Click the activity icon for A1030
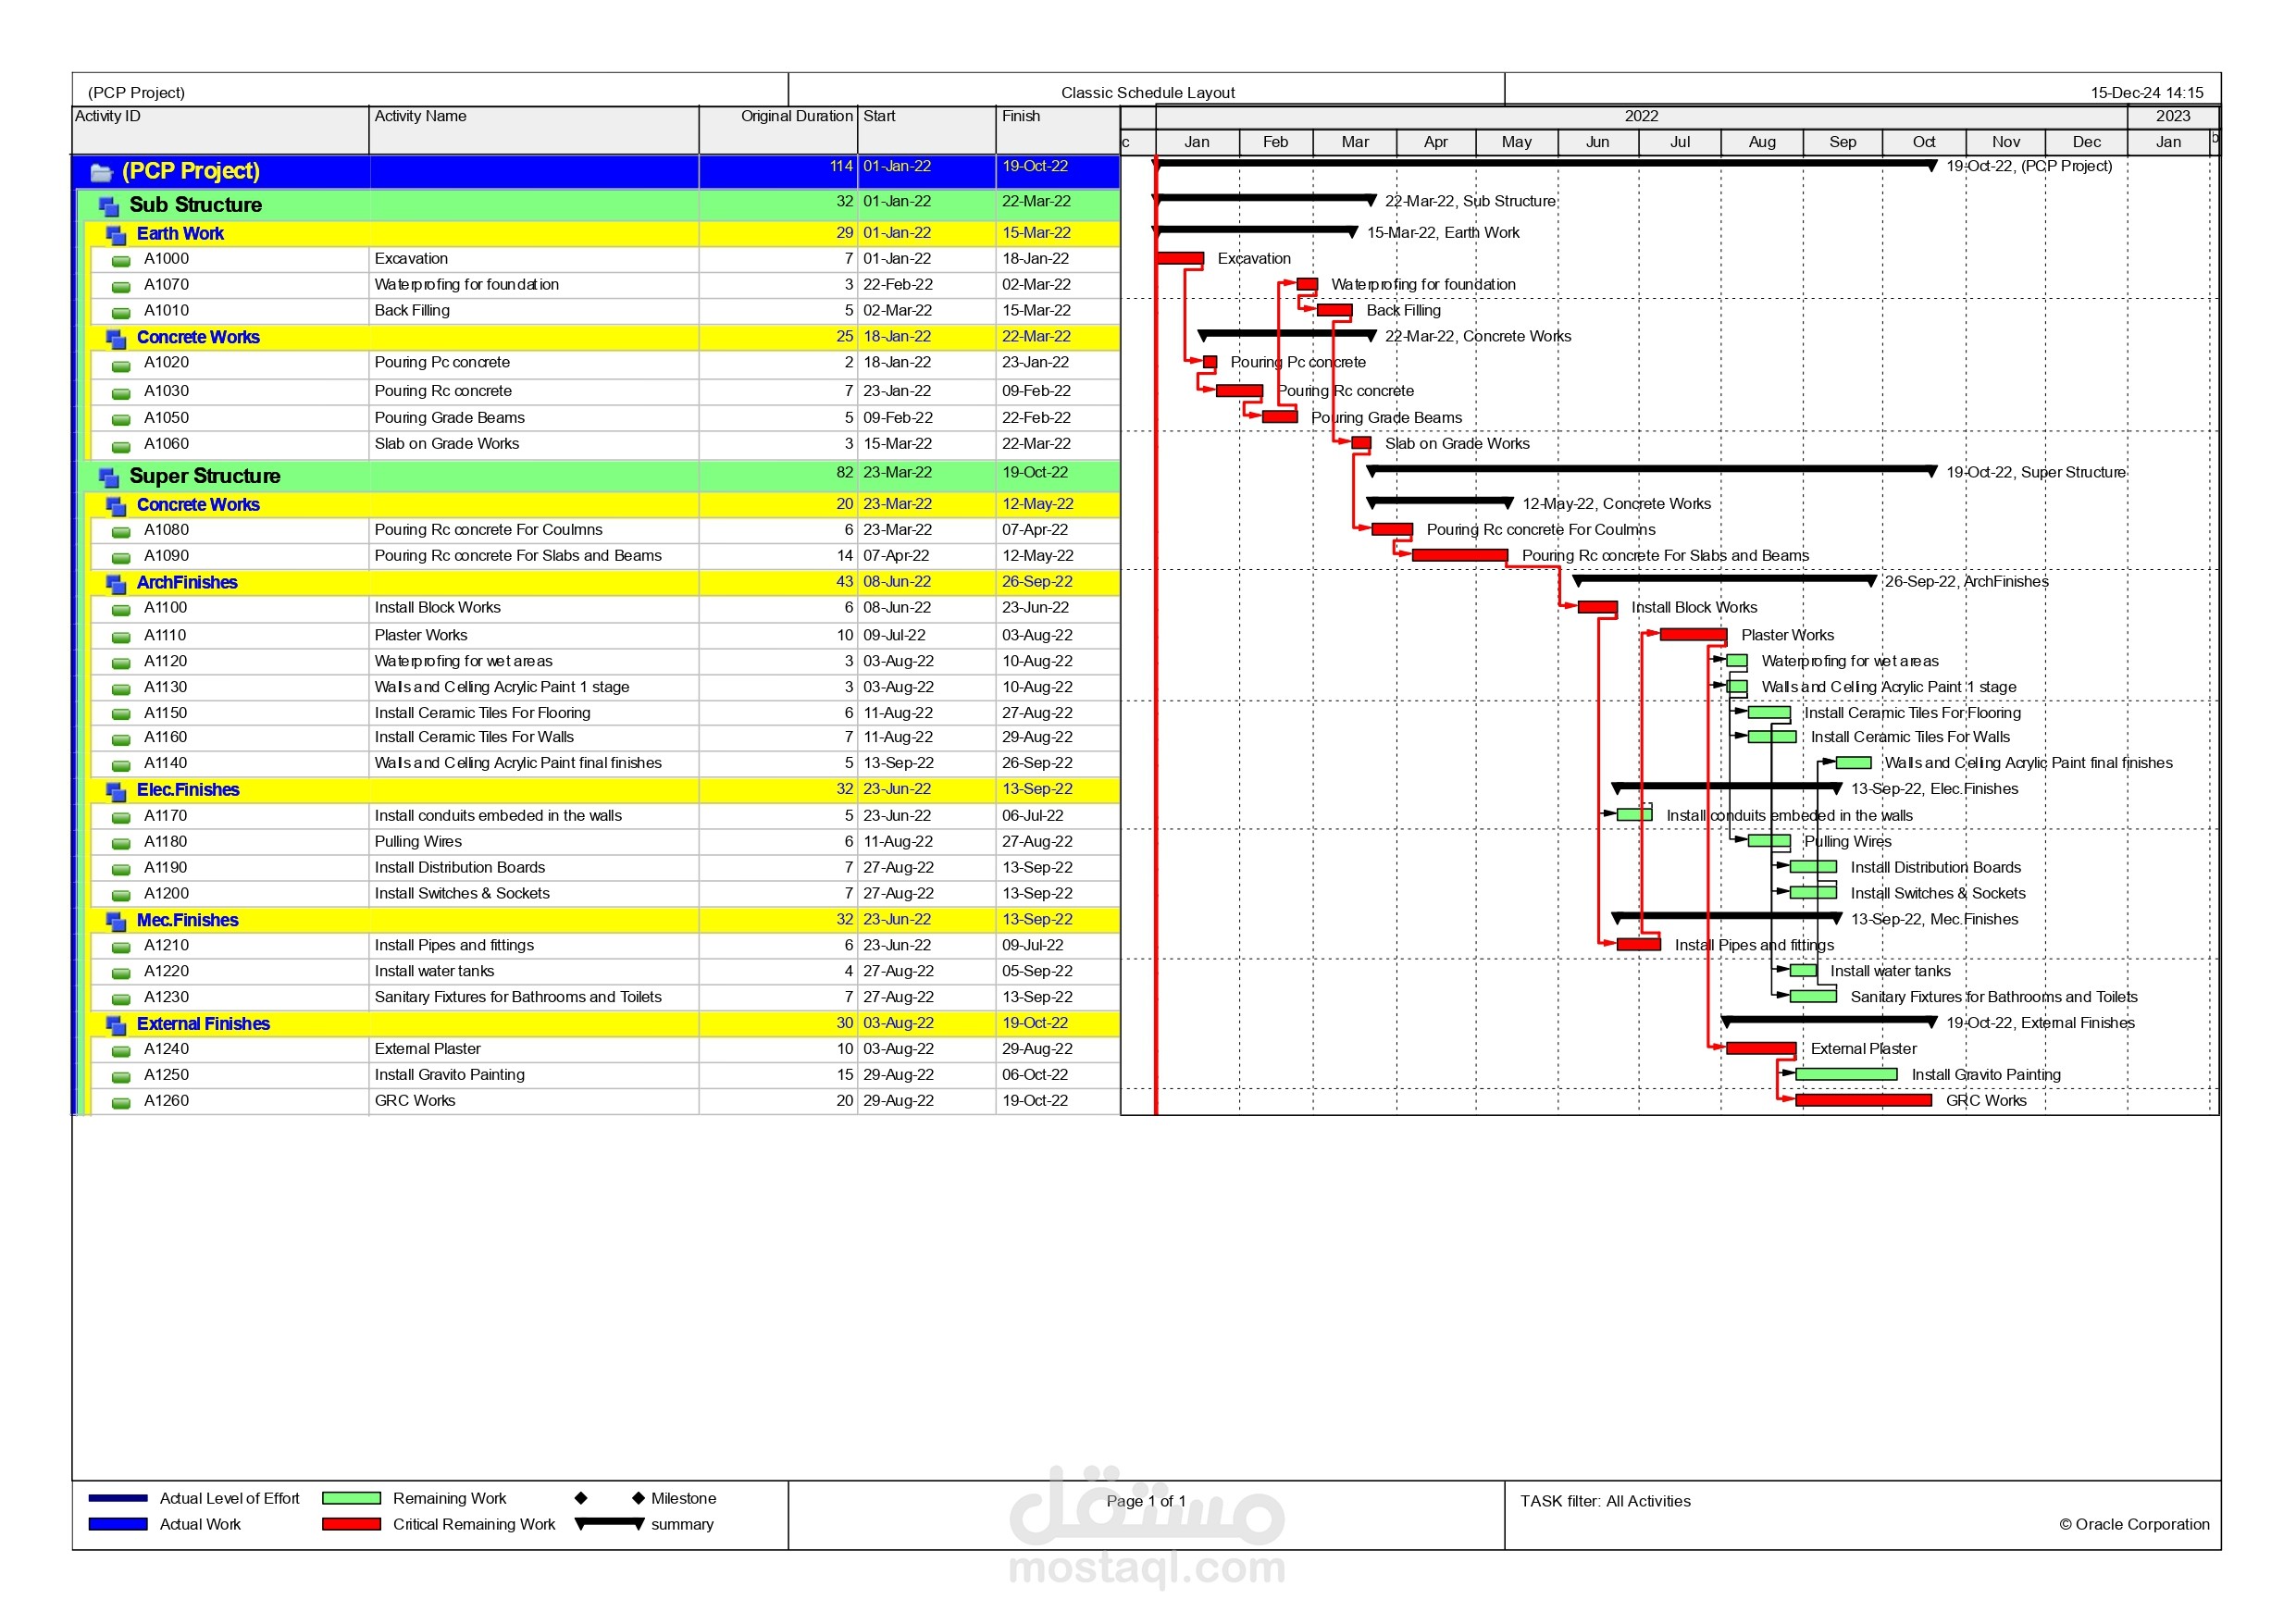Screen dimensions: 2296x1624 pos(121,393)
